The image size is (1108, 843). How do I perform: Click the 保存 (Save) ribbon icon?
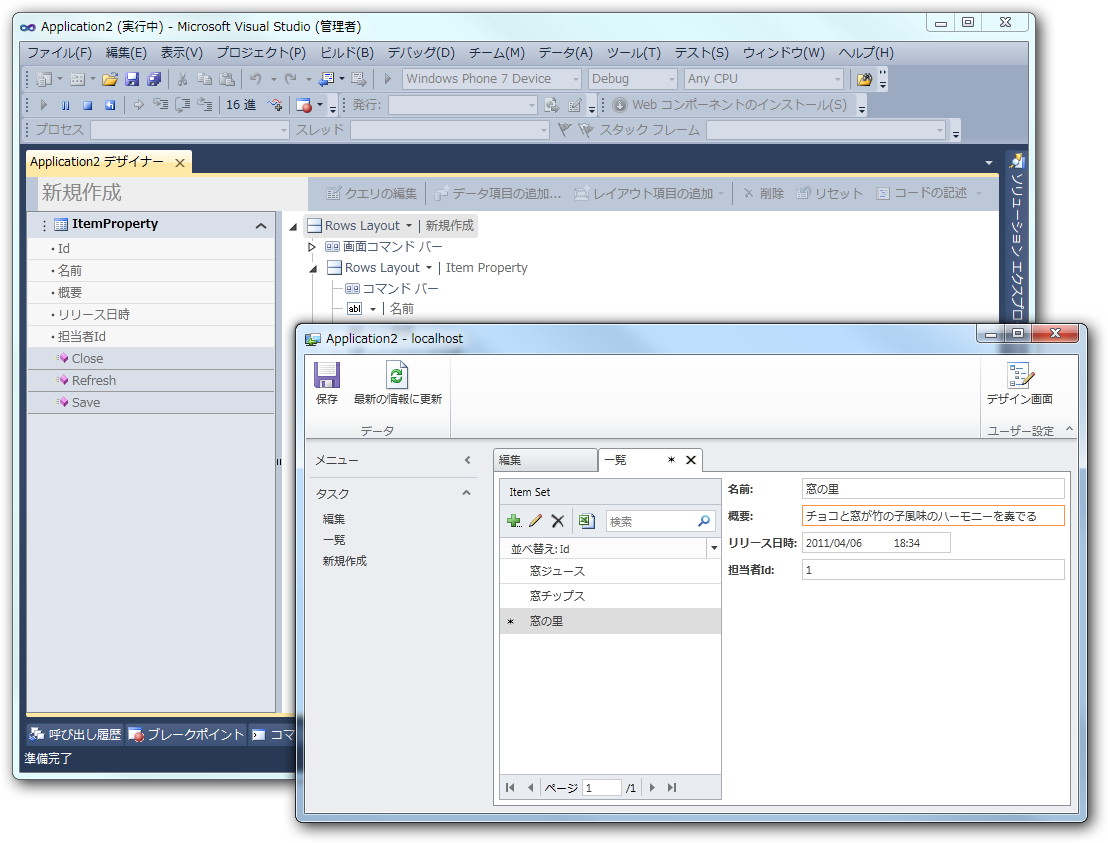tap(325, 380)
